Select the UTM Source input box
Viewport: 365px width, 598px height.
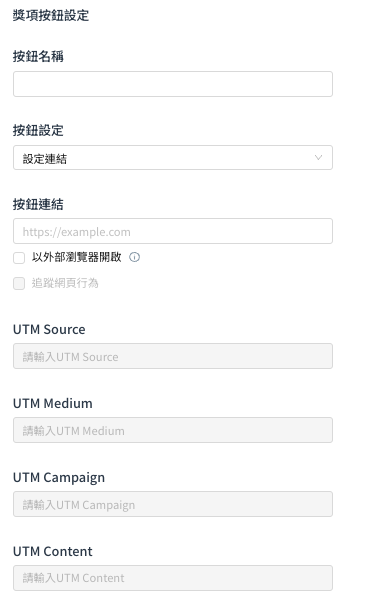tap(173, 356)
